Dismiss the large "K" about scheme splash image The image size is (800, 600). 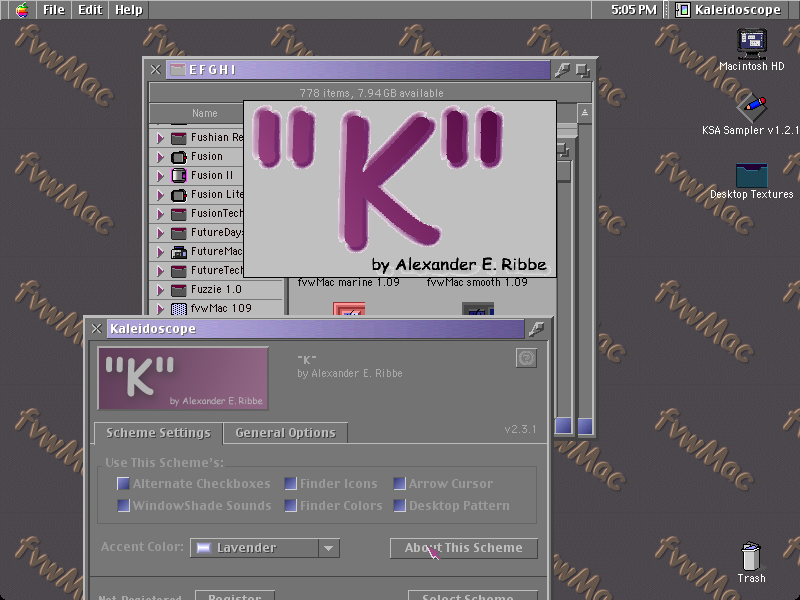coord(400,189)
